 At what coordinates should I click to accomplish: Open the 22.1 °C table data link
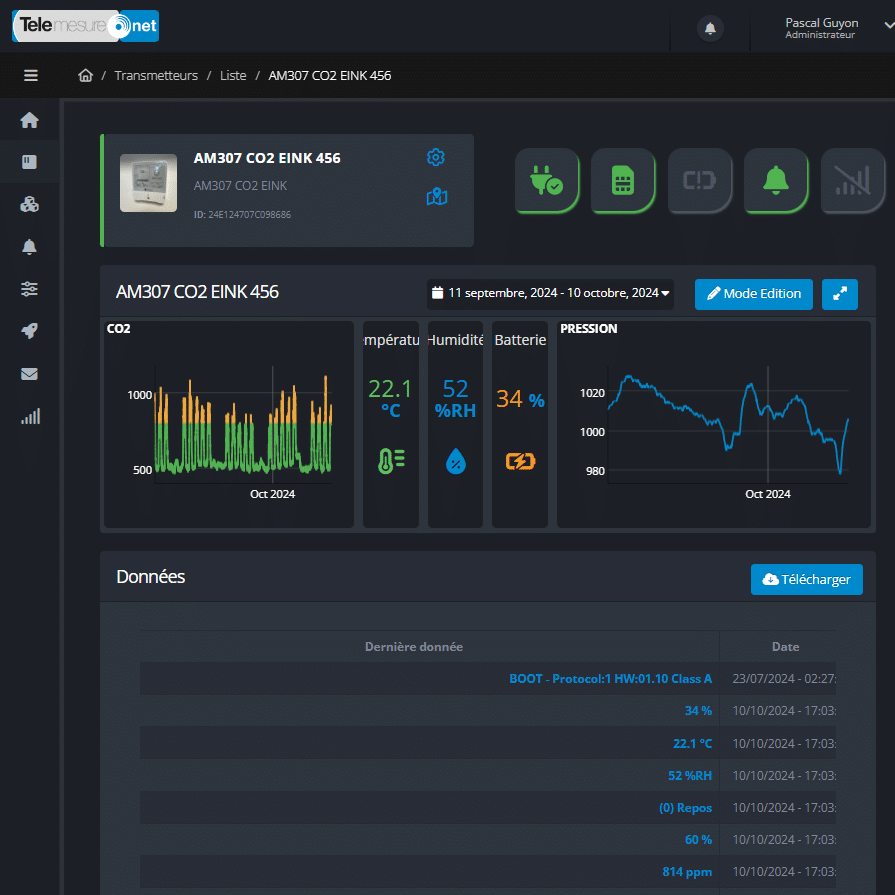pos(692,743)
